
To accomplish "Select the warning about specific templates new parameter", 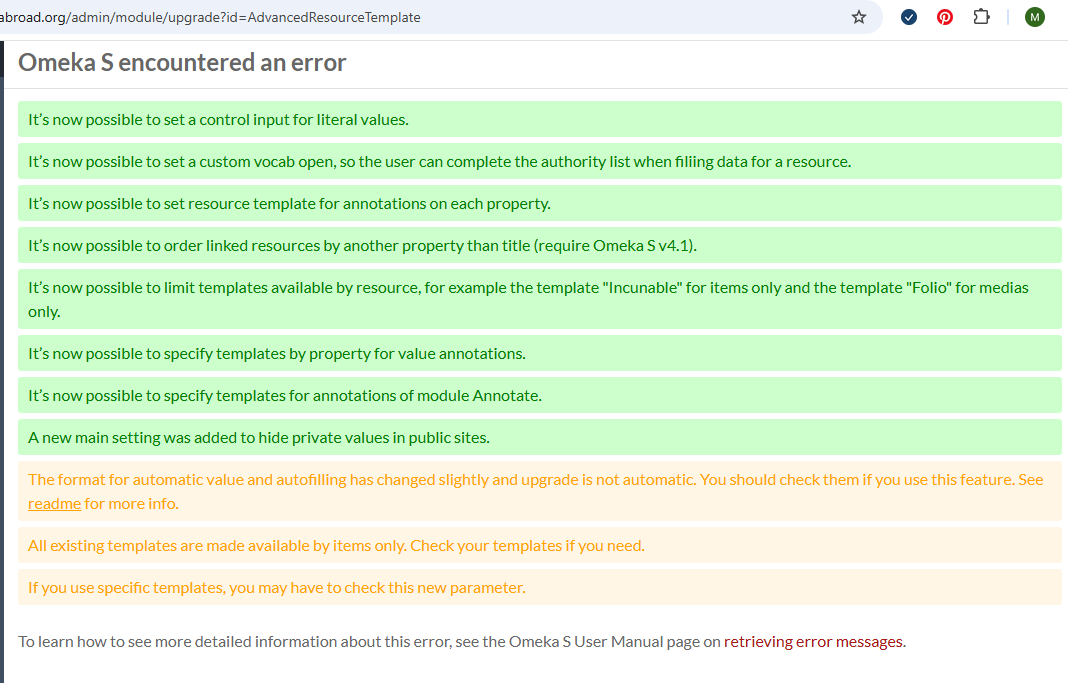I will [x=539, y=588].
